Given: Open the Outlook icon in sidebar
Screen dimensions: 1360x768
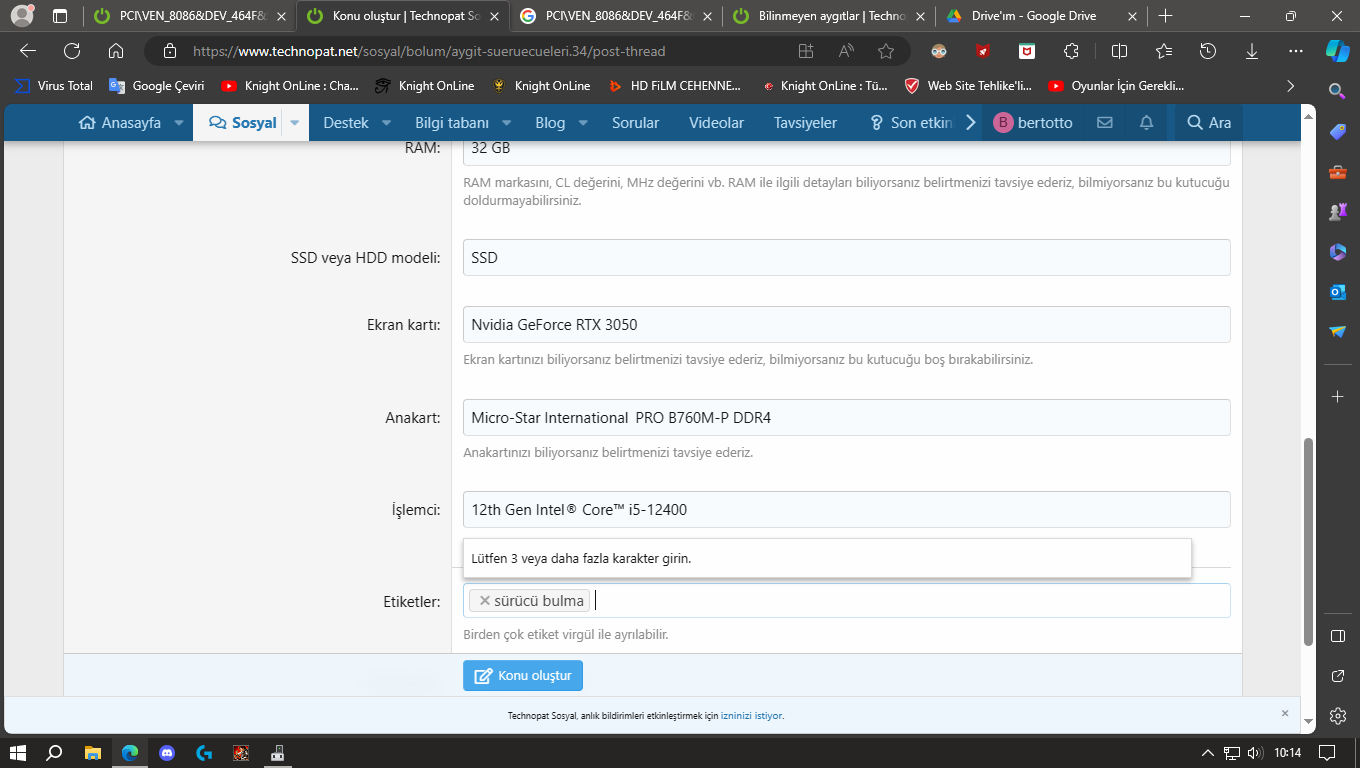Looking at the screenshot, I should click(x=1337, y=292).
